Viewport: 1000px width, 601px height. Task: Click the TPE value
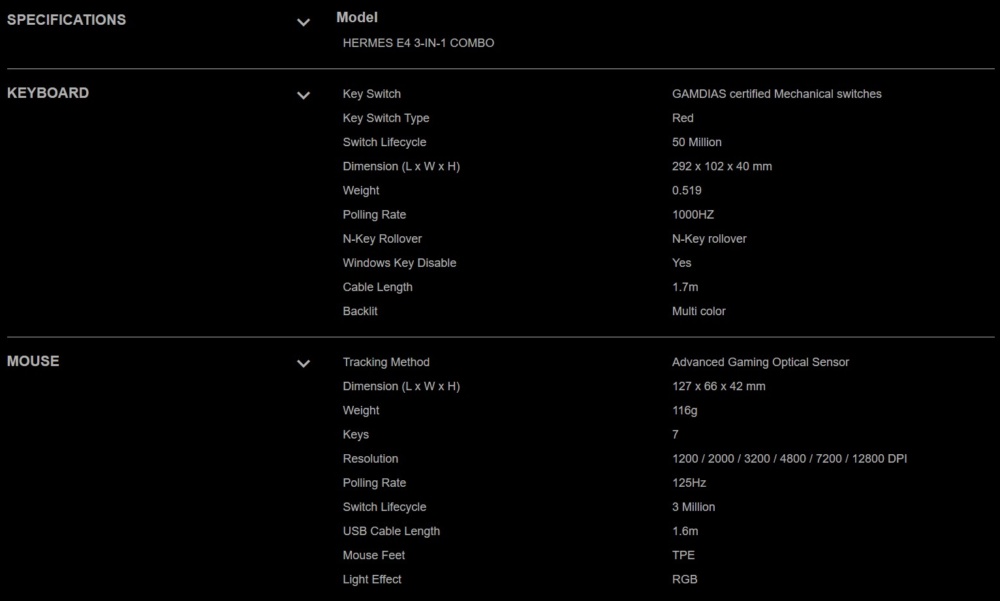point(683,556)
